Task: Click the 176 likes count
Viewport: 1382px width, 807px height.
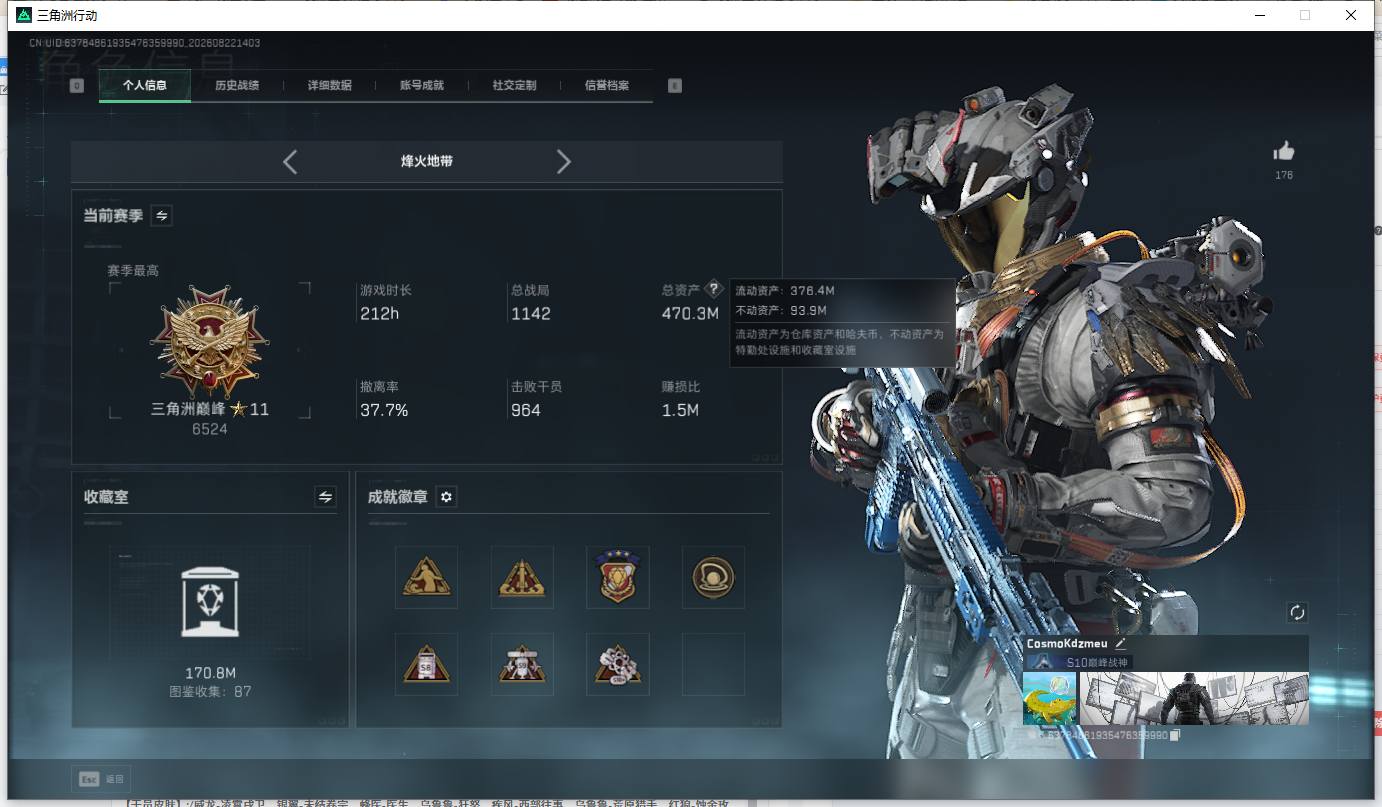Action: click(1284, 175)
